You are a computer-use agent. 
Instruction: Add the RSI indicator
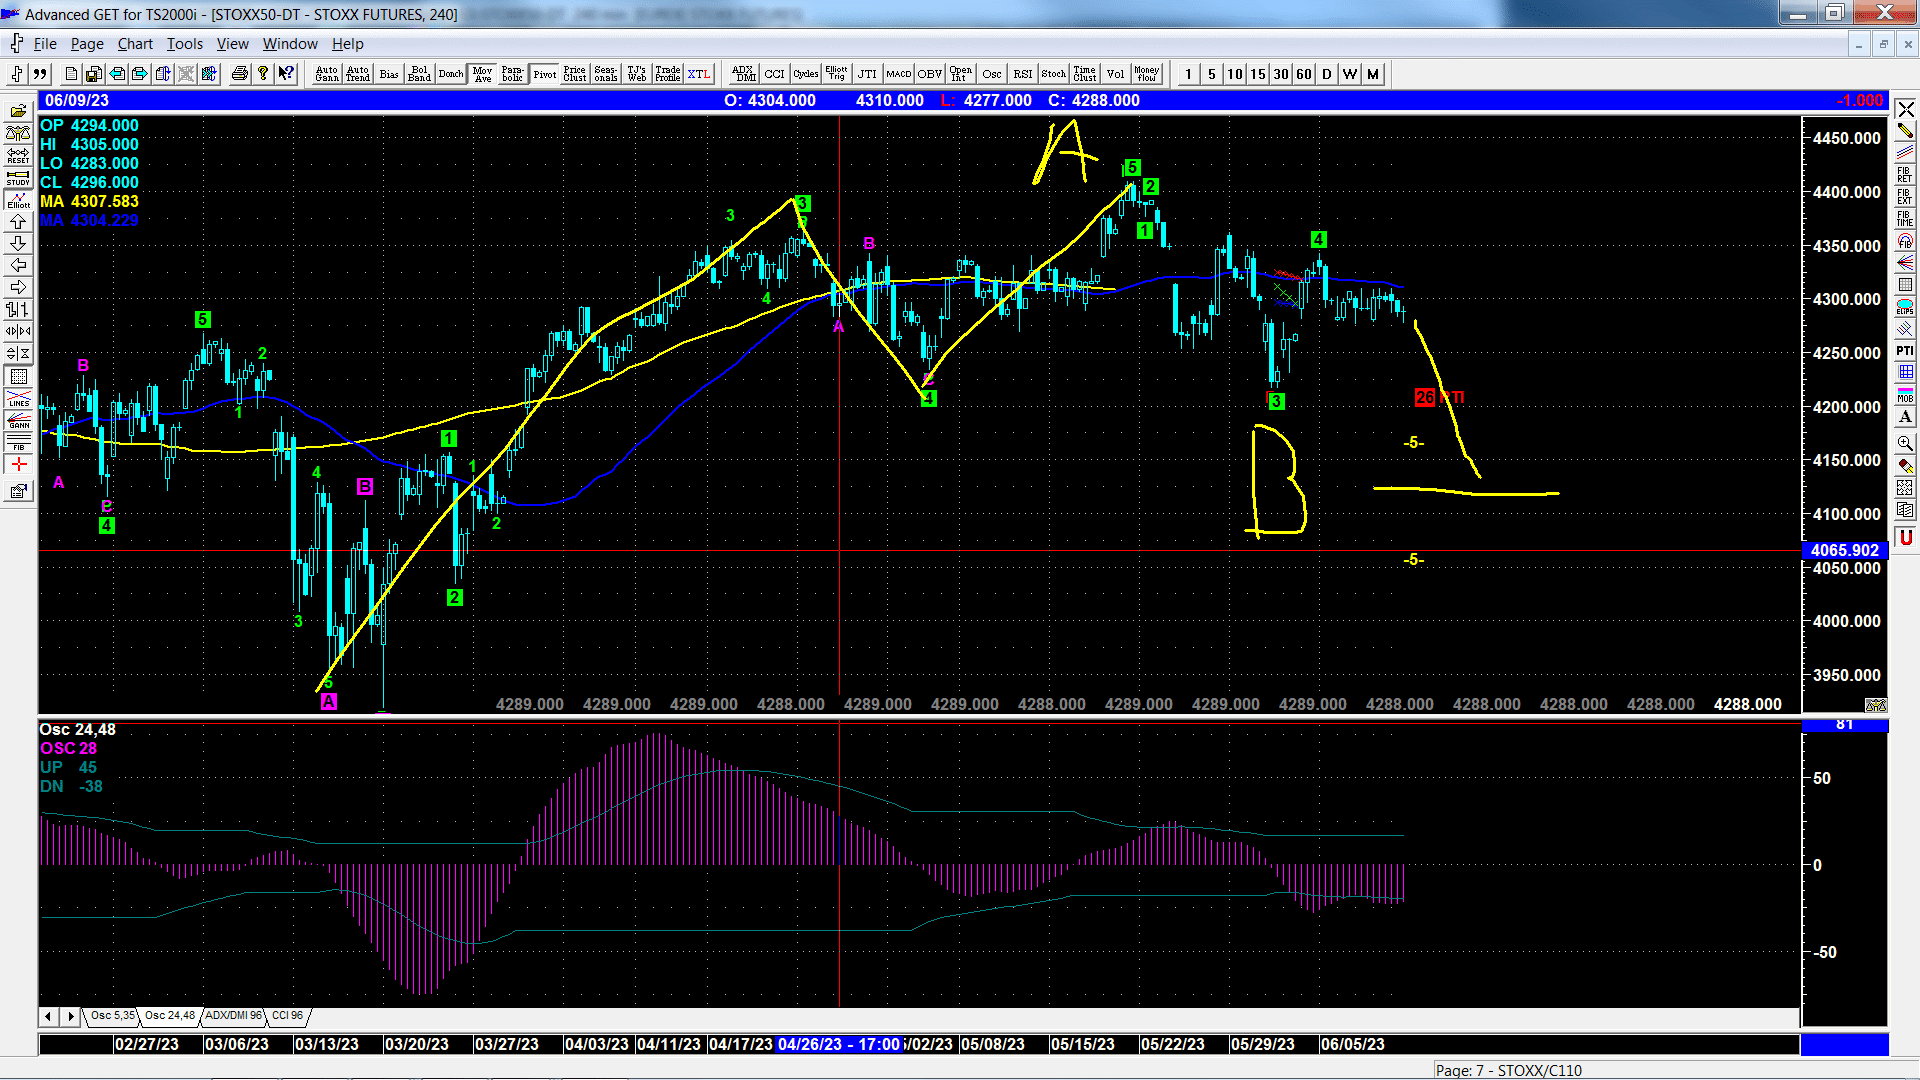1022,74
